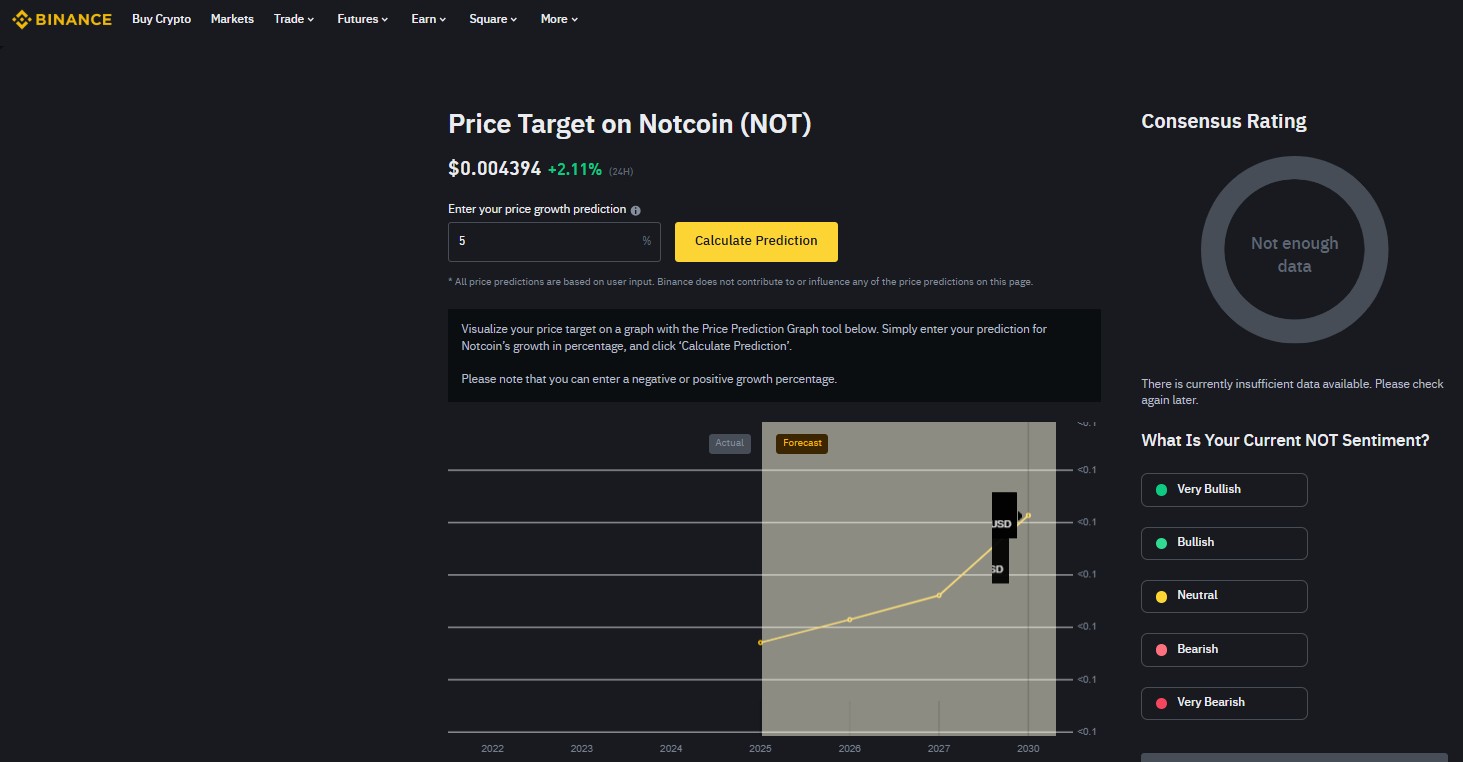The image size is (1463, 762).
Task: Click the 2025 forecast data point
Action: click(x=761, y=642)
